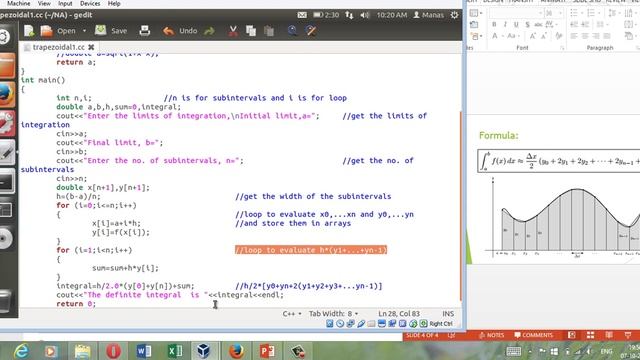This screenshot has height=360, width=640.
Task: Click the 10:20 AM clock
Action: click(391, 15)
